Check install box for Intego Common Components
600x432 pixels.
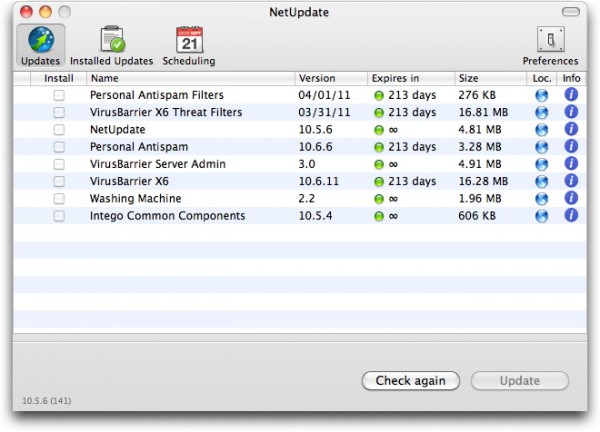point(59,216)
